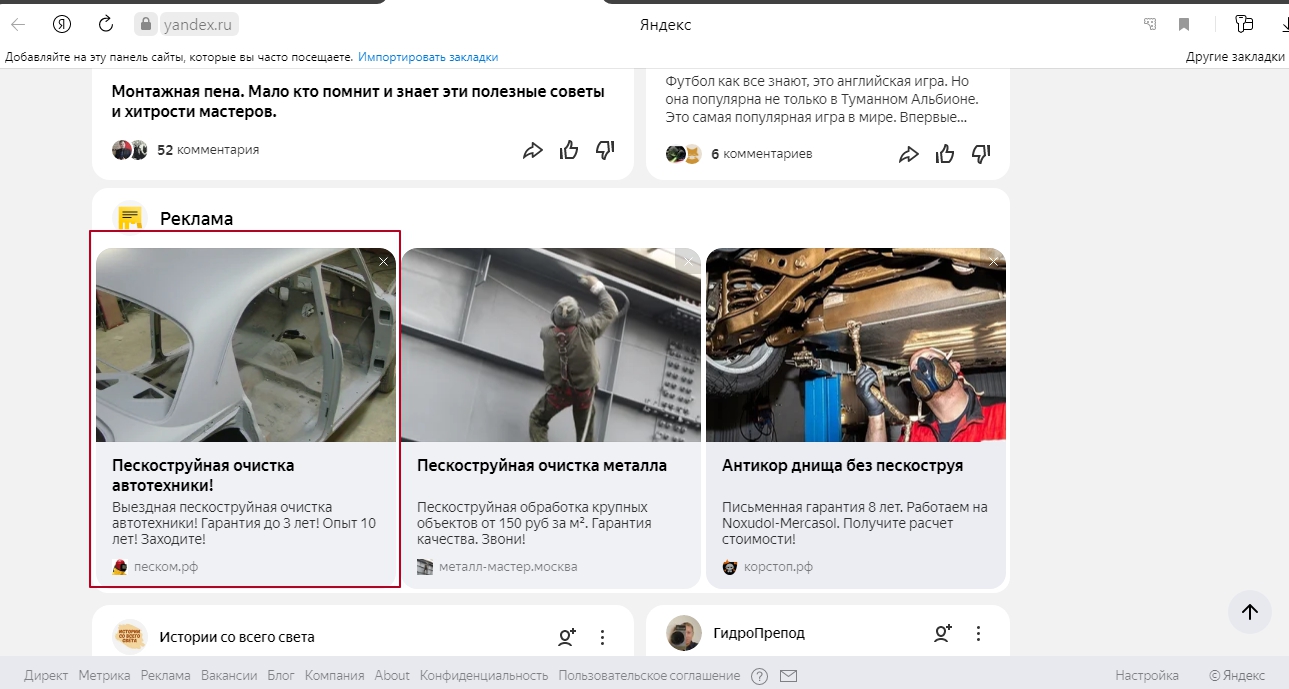The width and height of the screenshot is (1289, 689).
Task: Open the translate page icon in toolbar
Action: 1151,24
